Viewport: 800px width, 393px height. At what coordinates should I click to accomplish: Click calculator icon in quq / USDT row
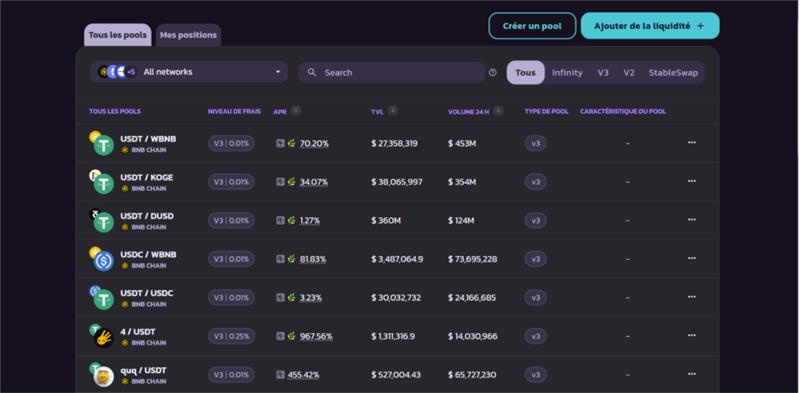pyautogui.click(x=281, y=375)
